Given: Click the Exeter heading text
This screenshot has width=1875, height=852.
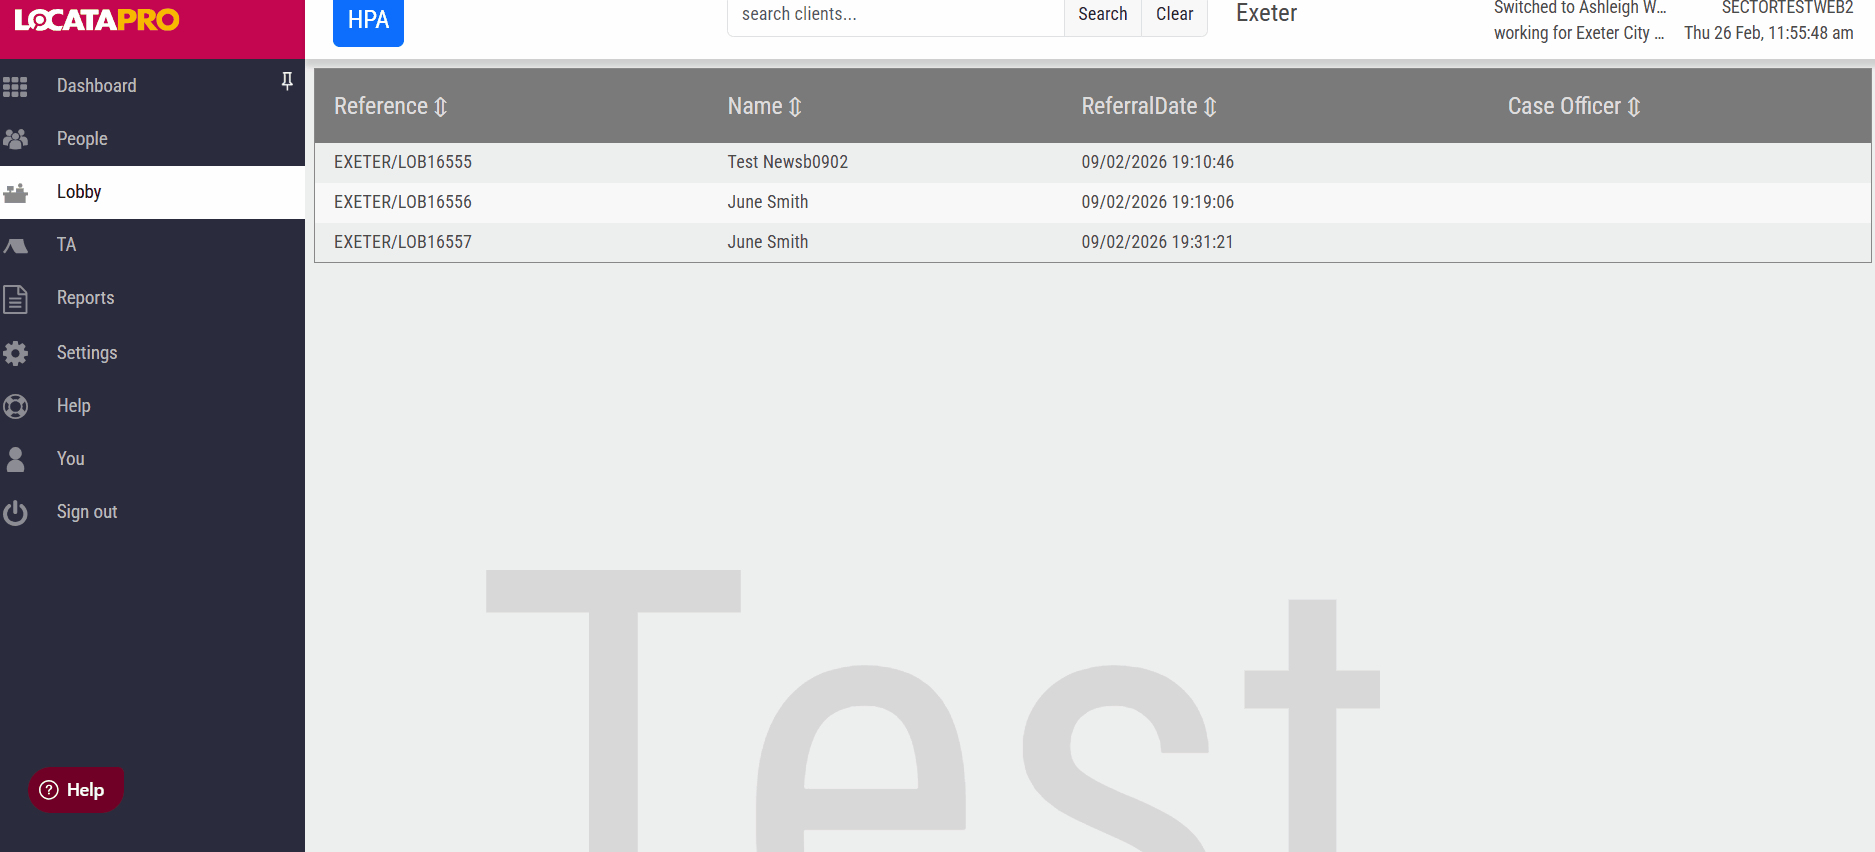Looking at the screenshot, I should (x=1266, y=13).
